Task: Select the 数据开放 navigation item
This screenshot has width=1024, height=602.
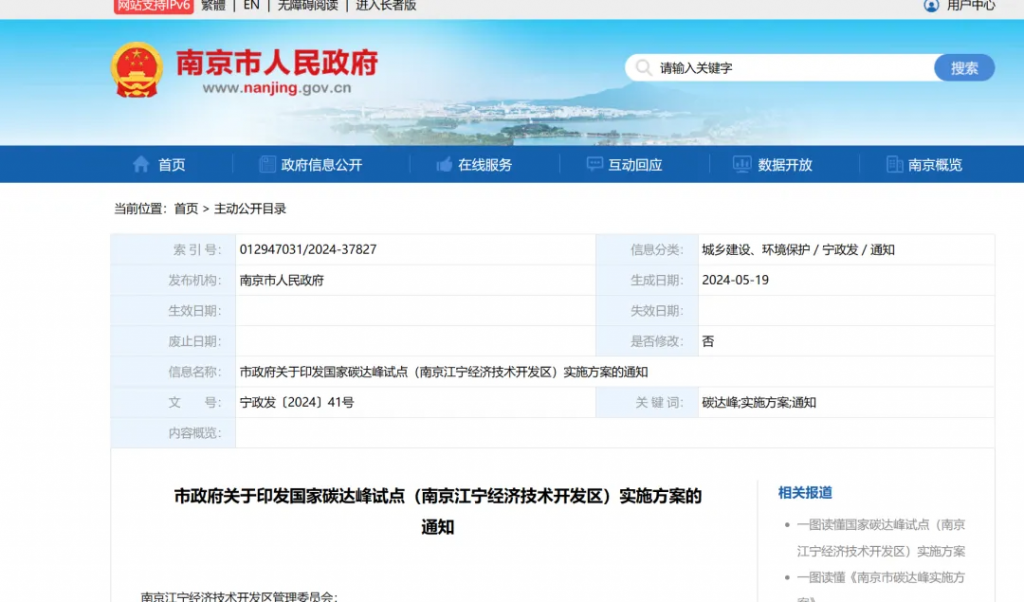Action: [785, 165]
